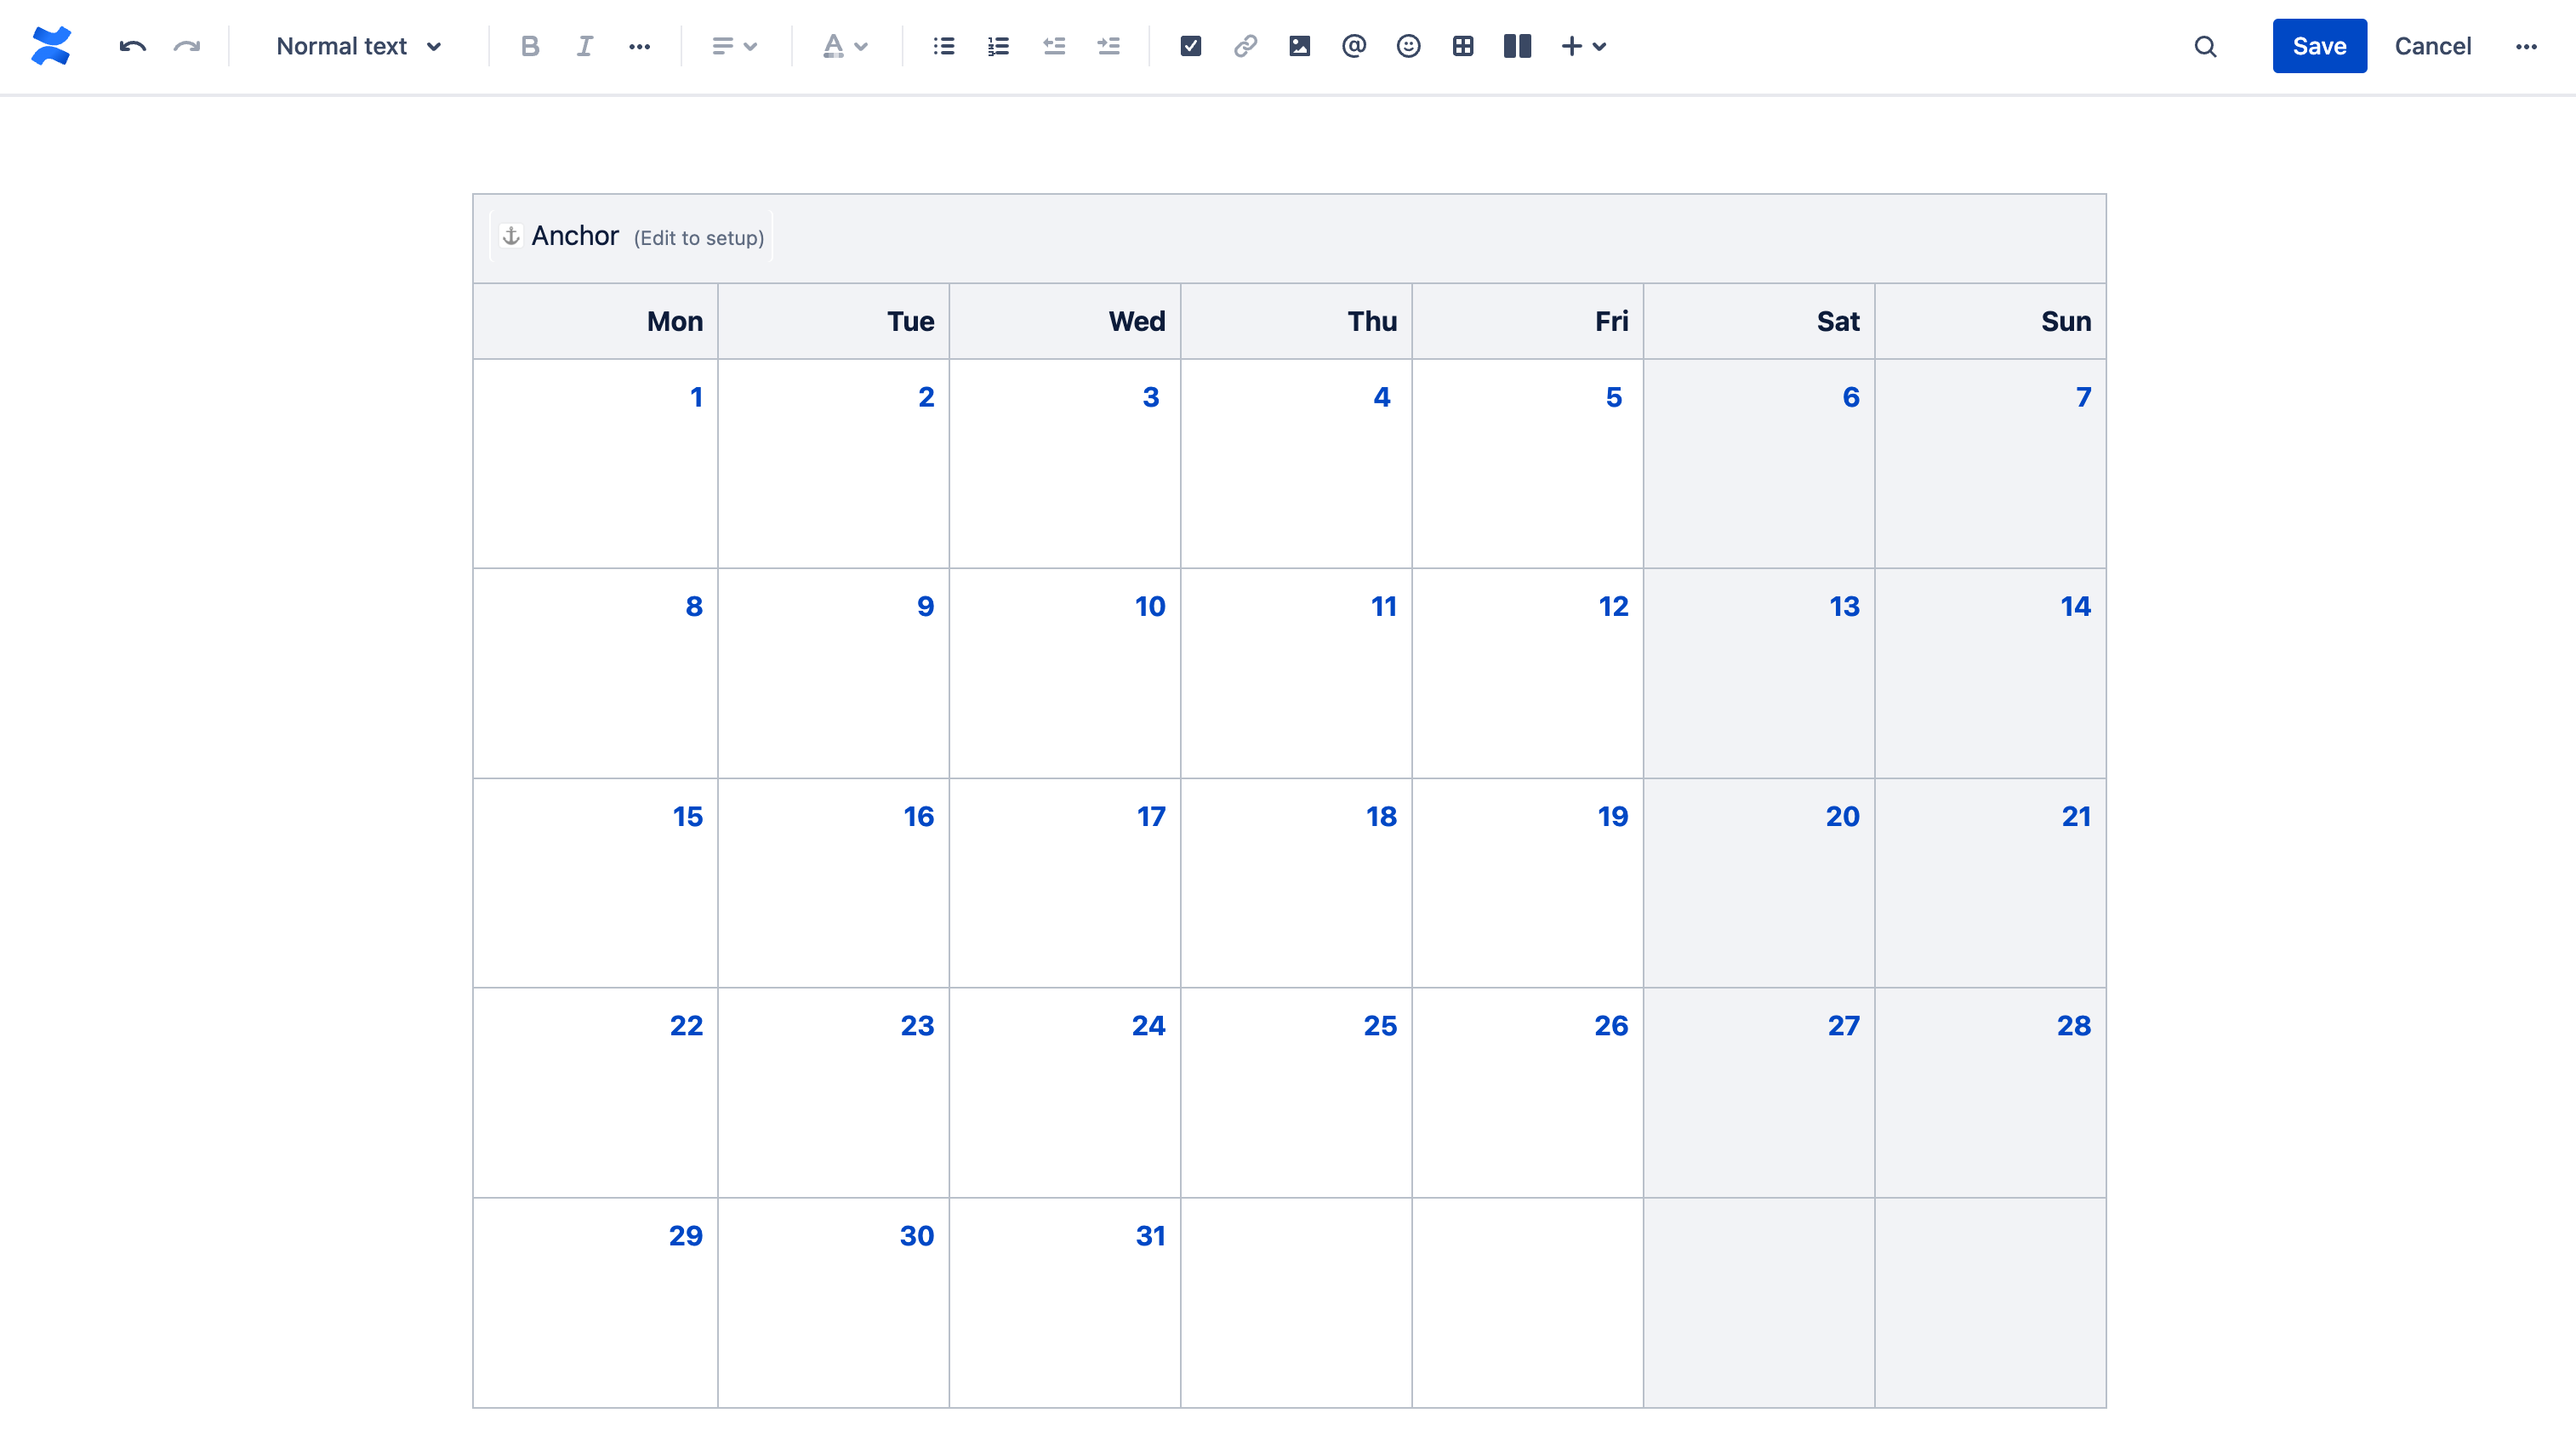
Task: Undo the last edit
Action: click(133, 46)
